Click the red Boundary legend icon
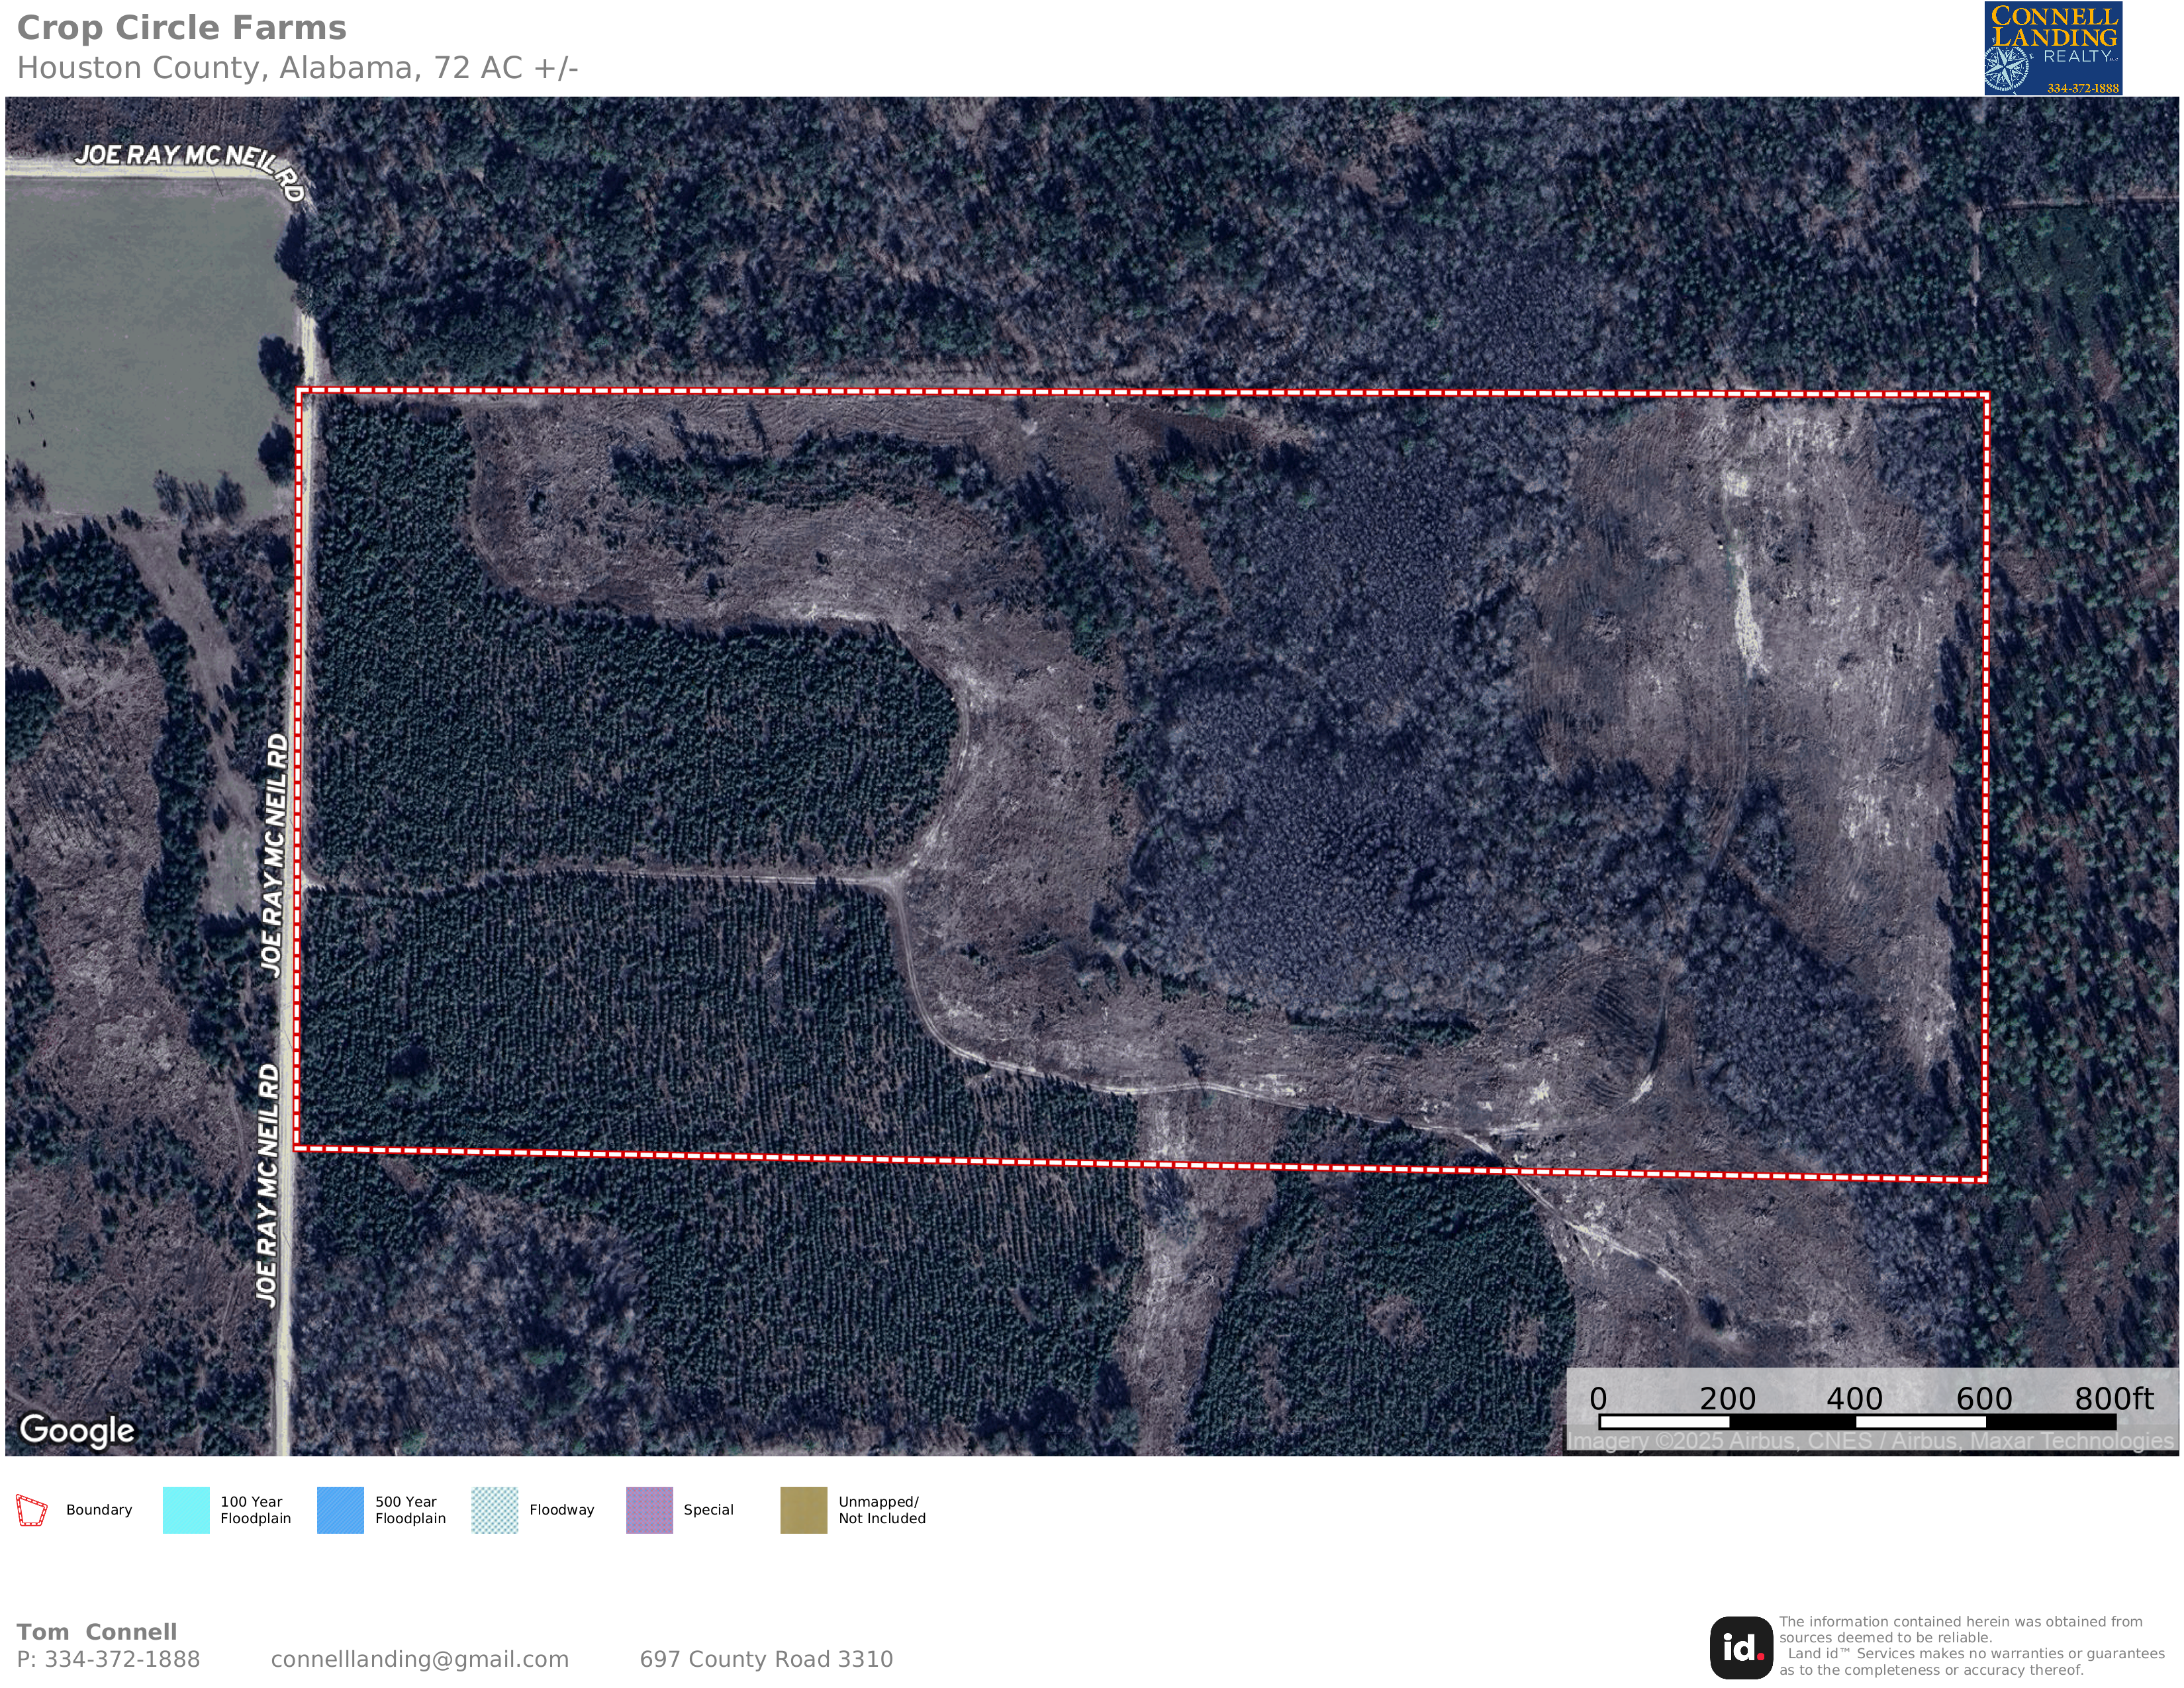This screenshot has width=2184, height=1688. click(x=32, y=1510)
